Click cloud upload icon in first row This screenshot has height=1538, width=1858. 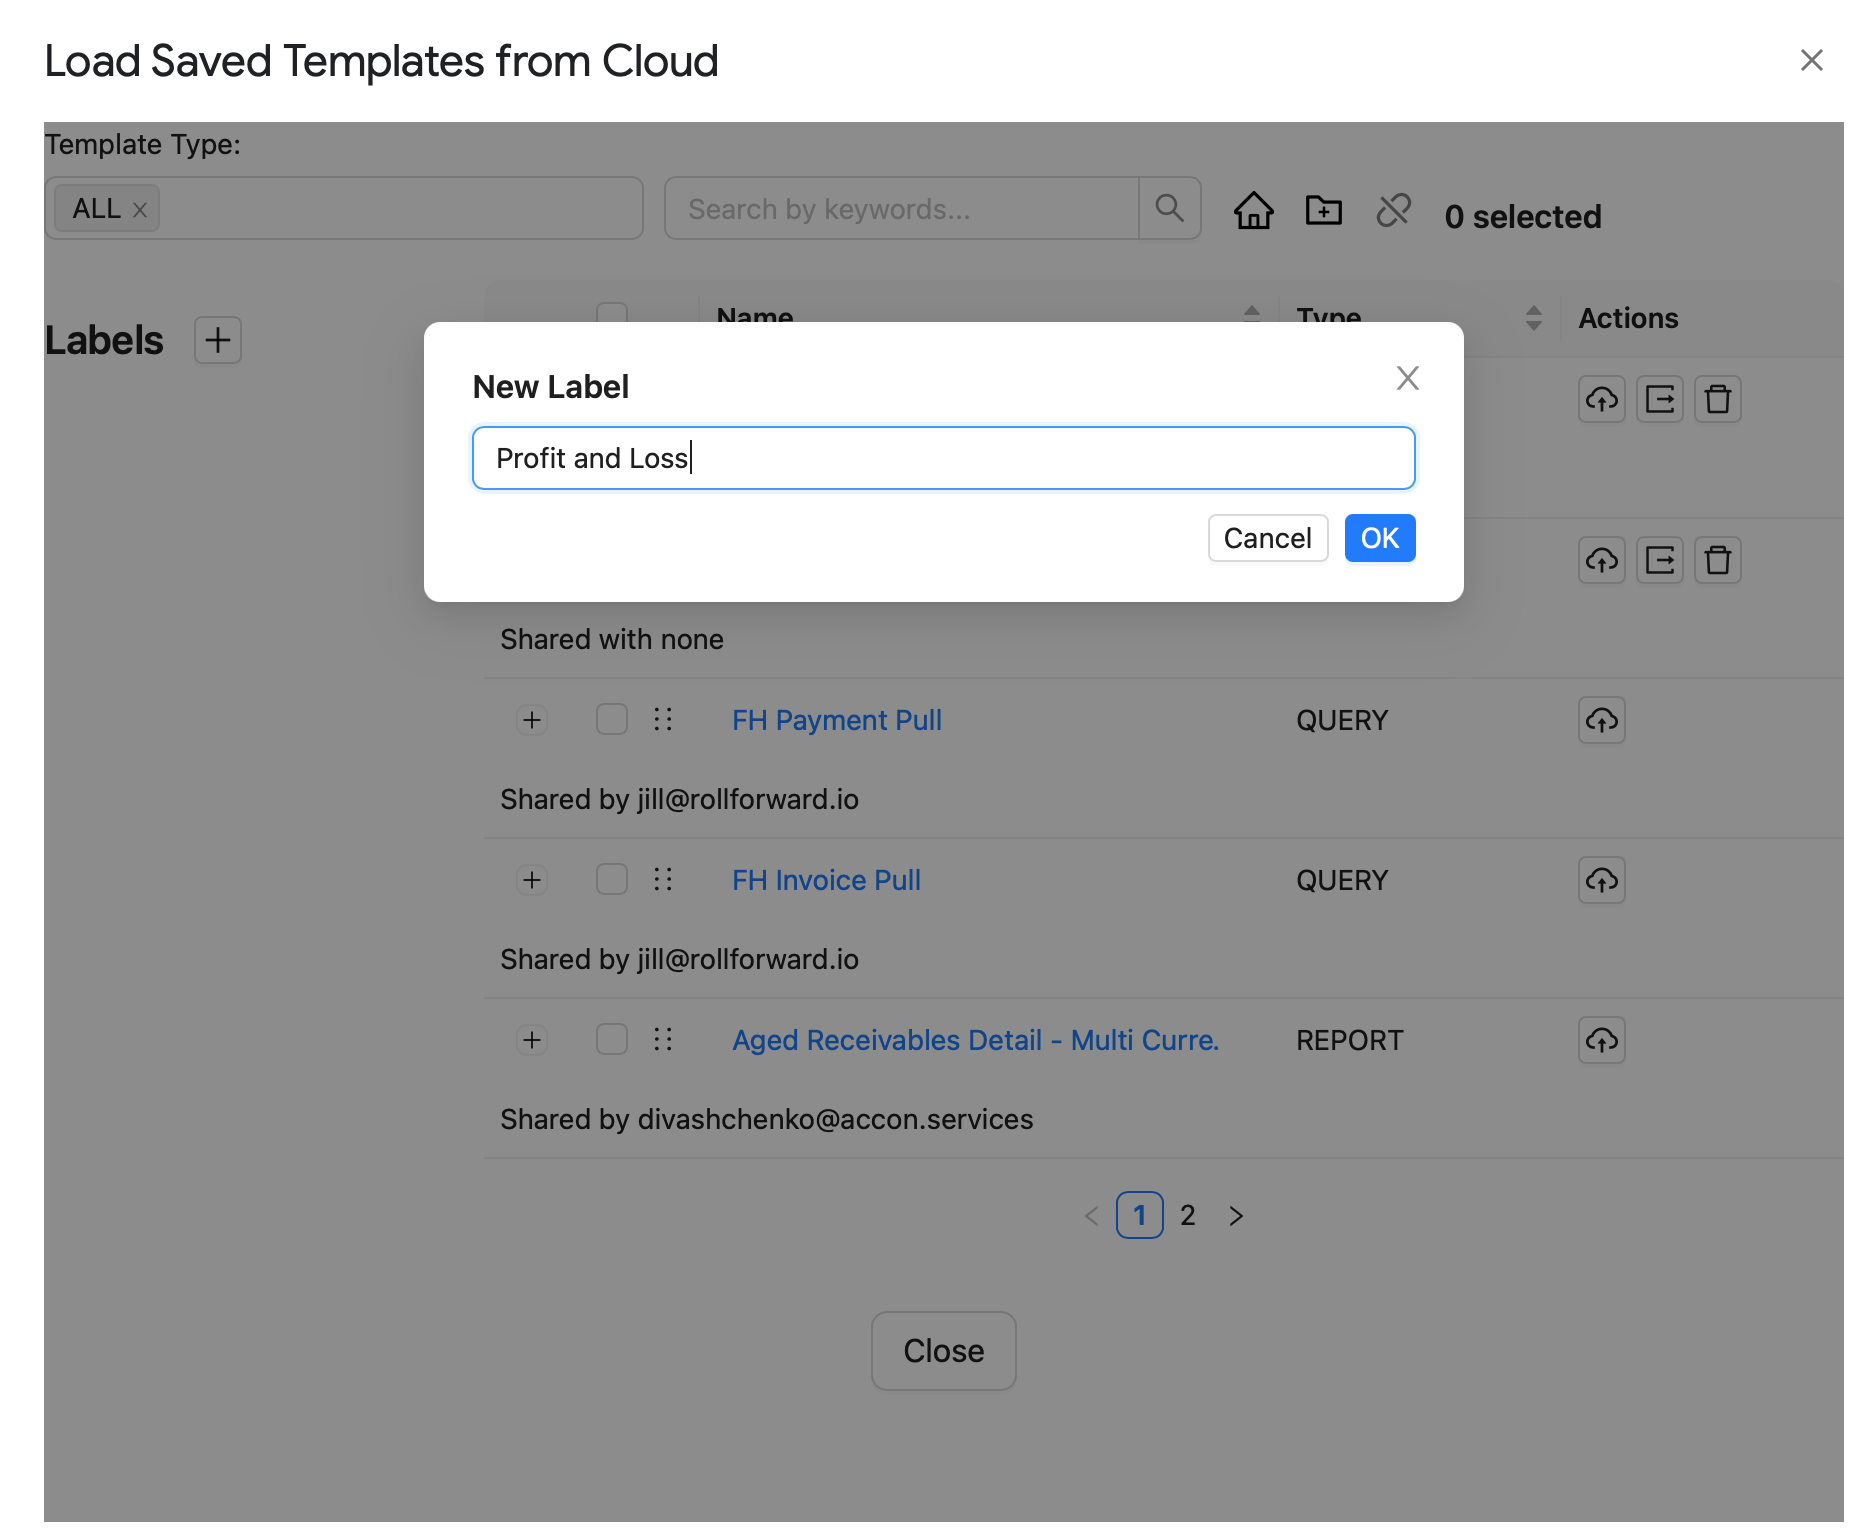point(1602,400)
